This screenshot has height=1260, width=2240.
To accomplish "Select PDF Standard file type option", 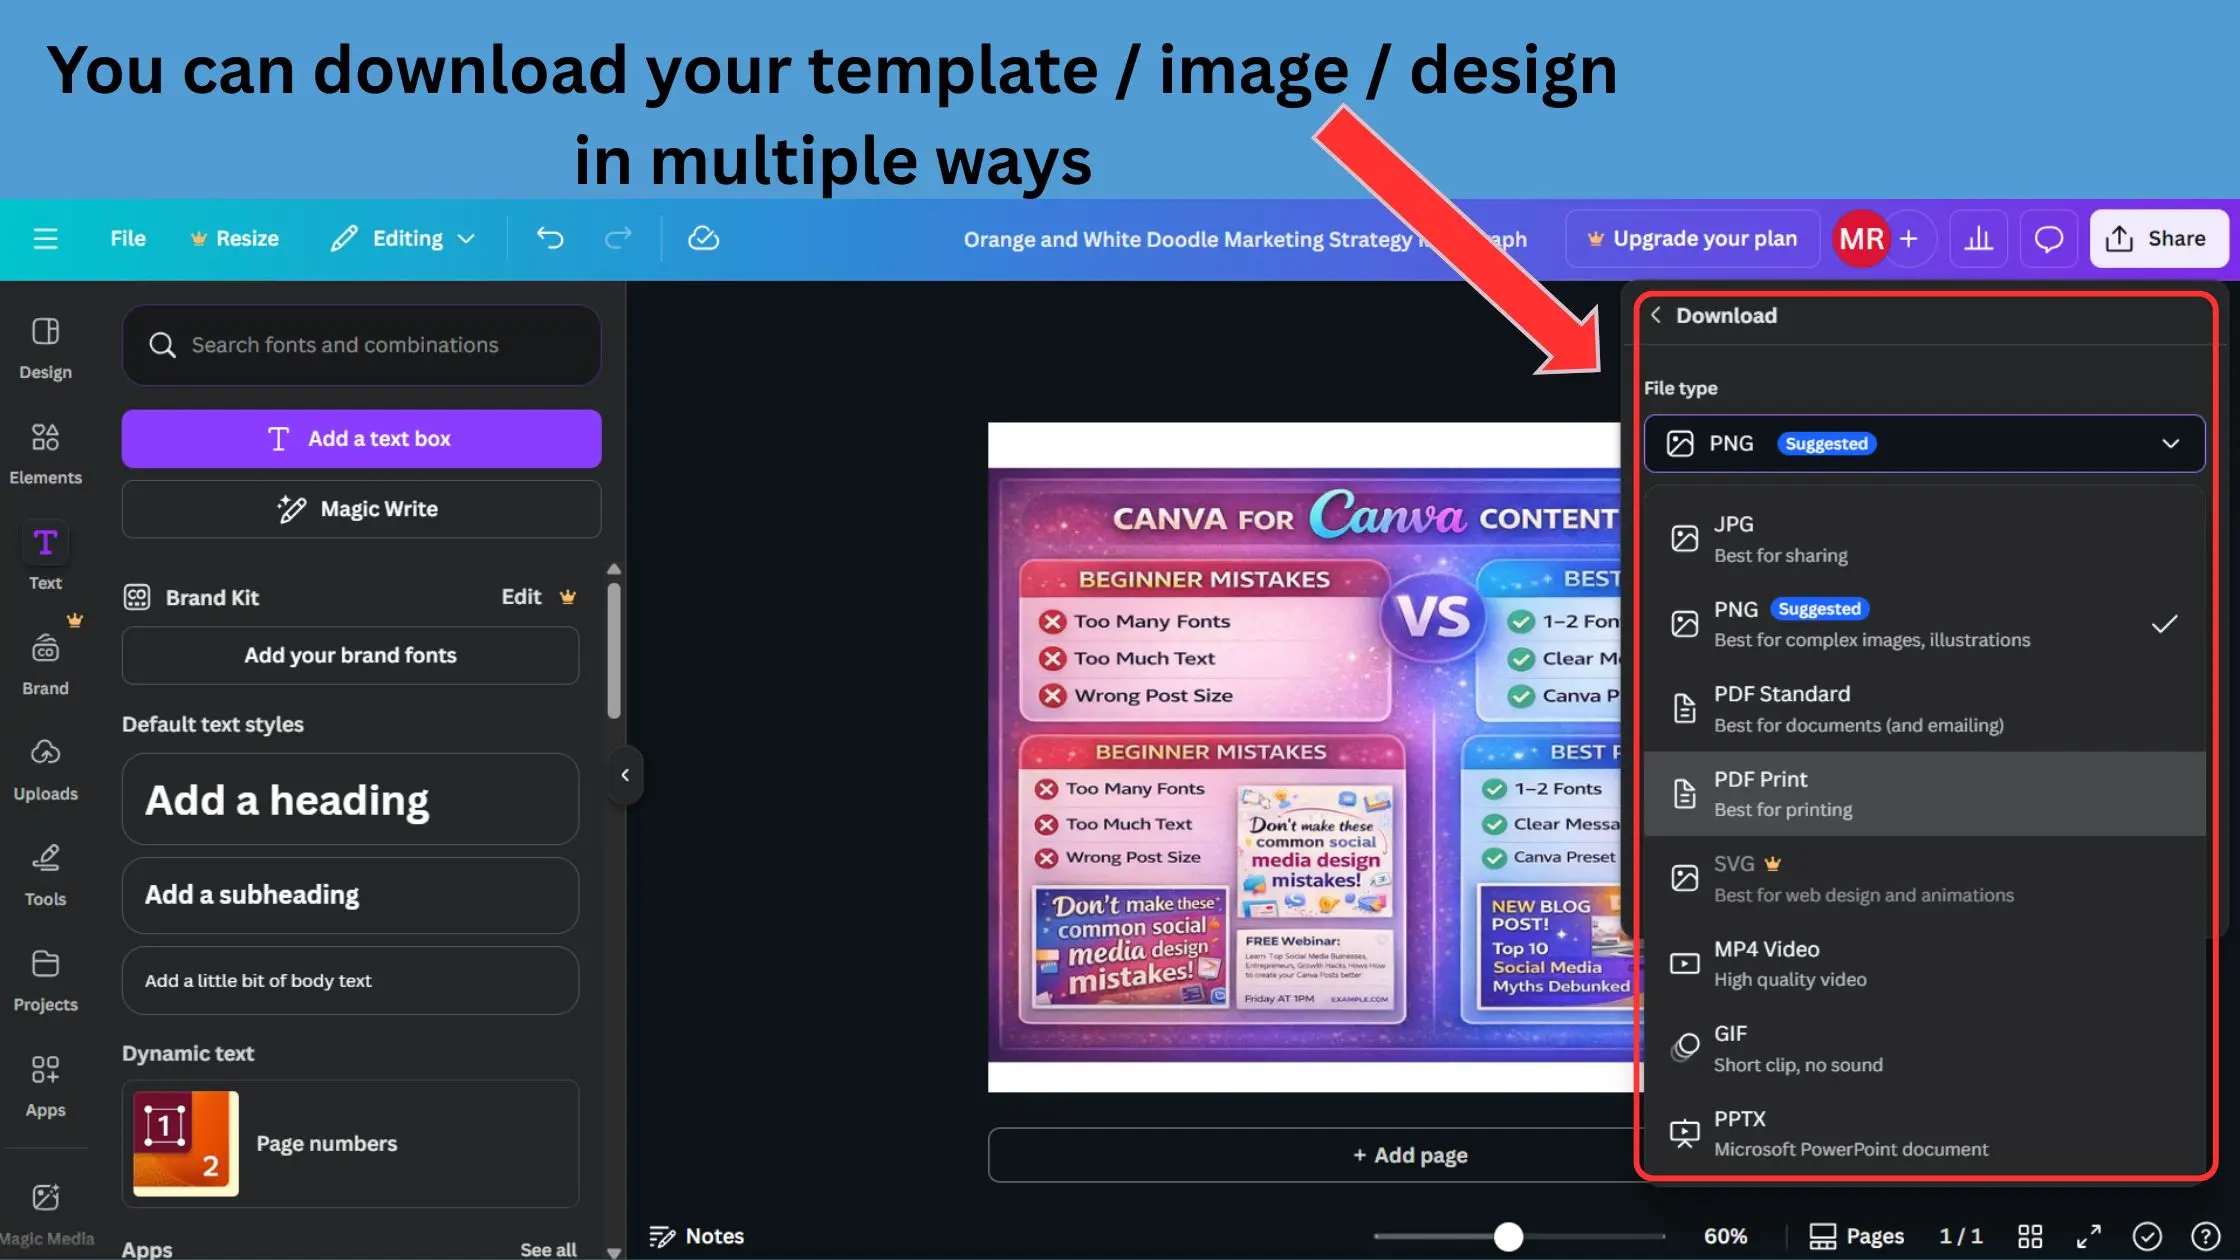I will pyautogui.click(x=1924, y=709).
